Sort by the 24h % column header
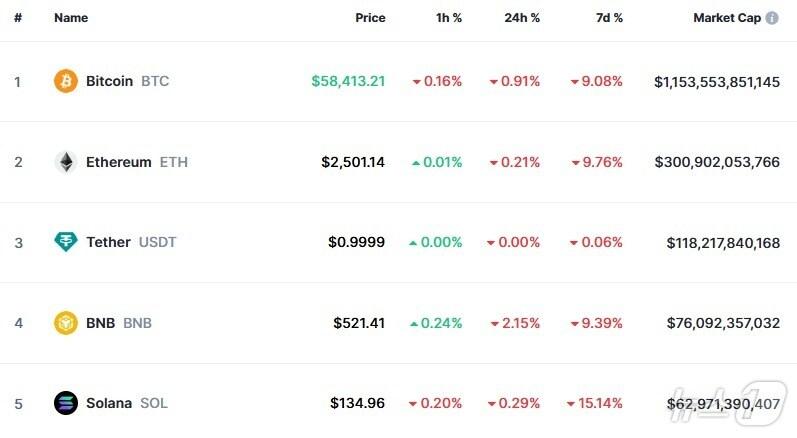 pyautogui.click(x=520, y=18)
